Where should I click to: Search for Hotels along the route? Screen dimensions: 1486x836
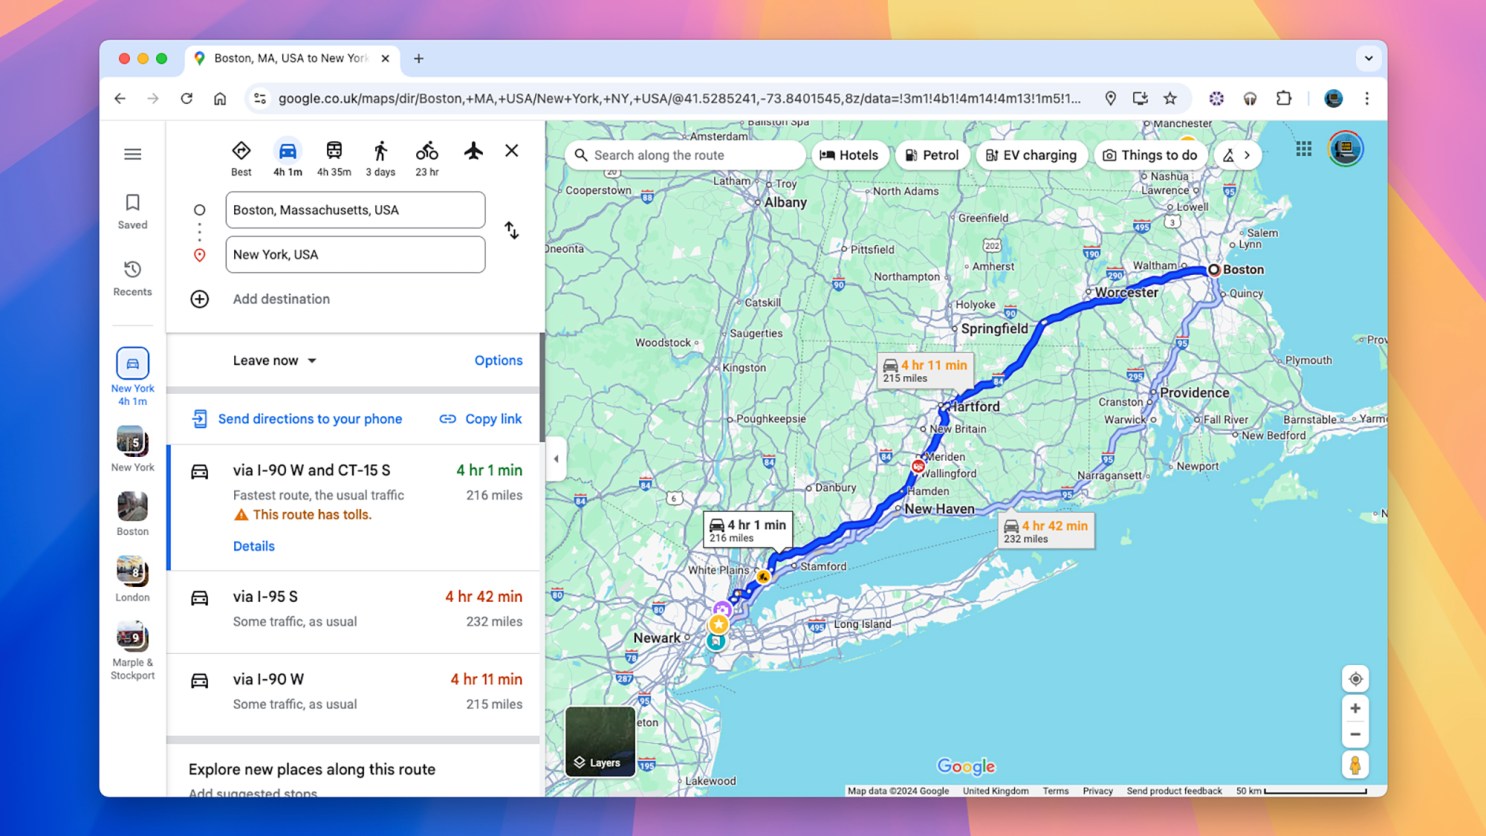click(850, 155)
